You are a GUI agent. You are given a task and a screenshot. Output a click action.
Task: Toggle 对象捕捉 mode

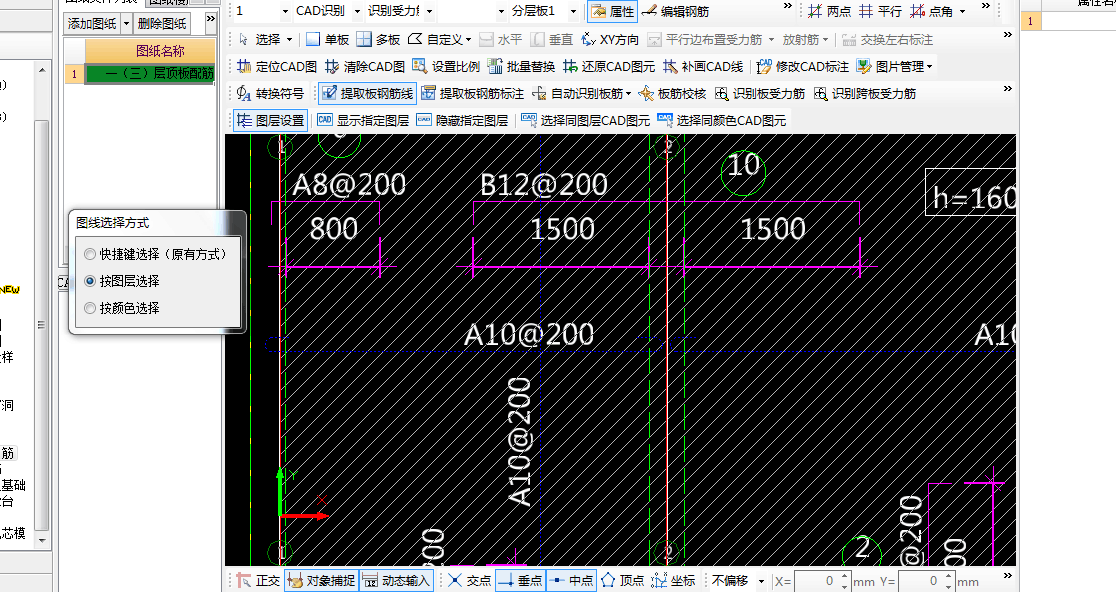click(x=322, y=581)
